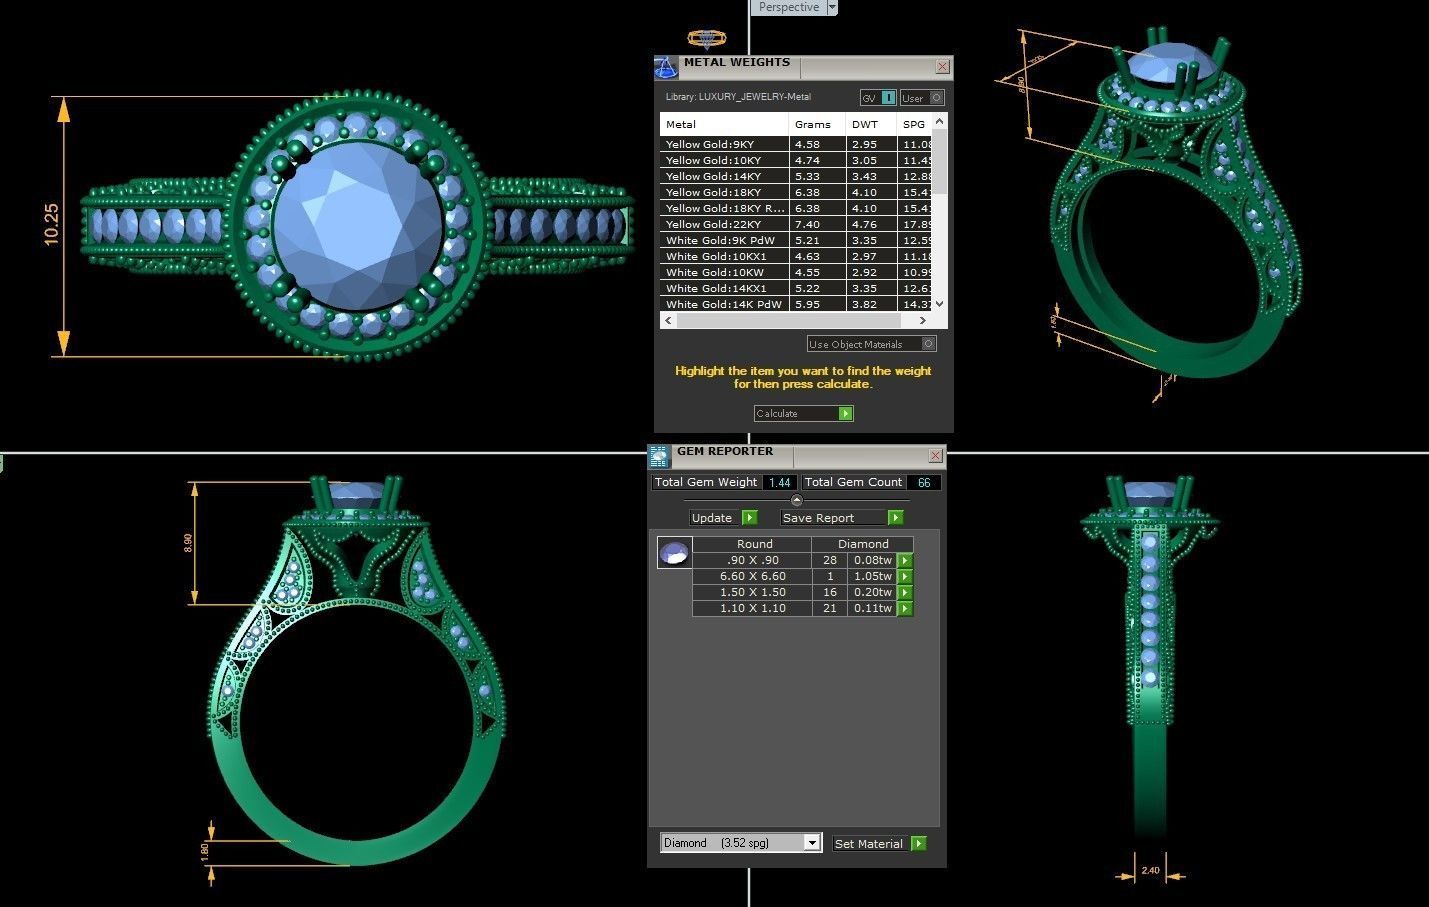Screen dimensions: 1429x907
Task: Click the 2.40 dimension label in side view
Action: (x=1150, y=870)
